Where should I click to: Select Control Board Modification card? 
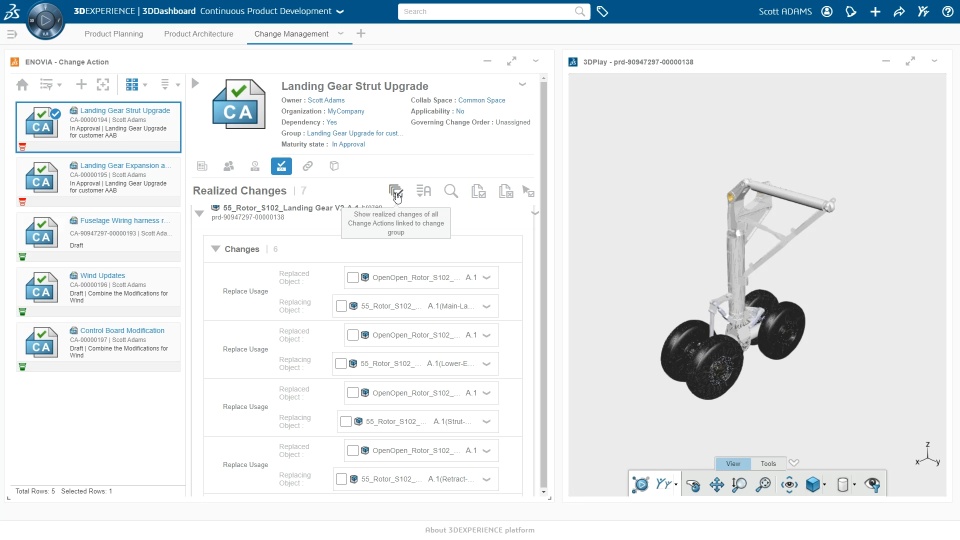point(98,347)
